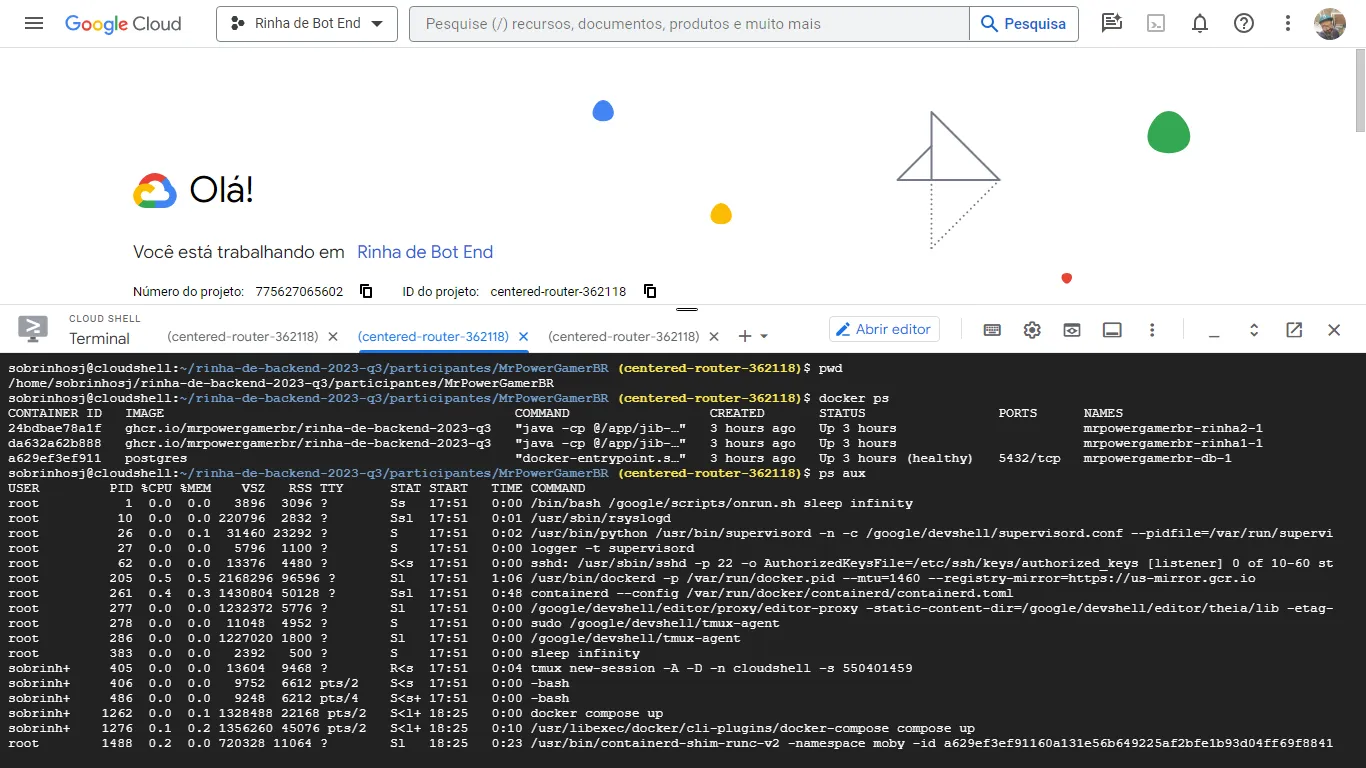
Task: Click the '/usr/sbin/rsyslogd' process command
Action: (x=601, y=518)
